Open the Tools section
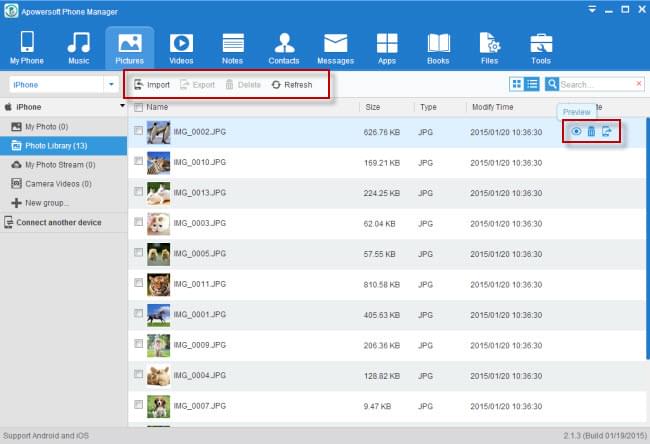 541,49
